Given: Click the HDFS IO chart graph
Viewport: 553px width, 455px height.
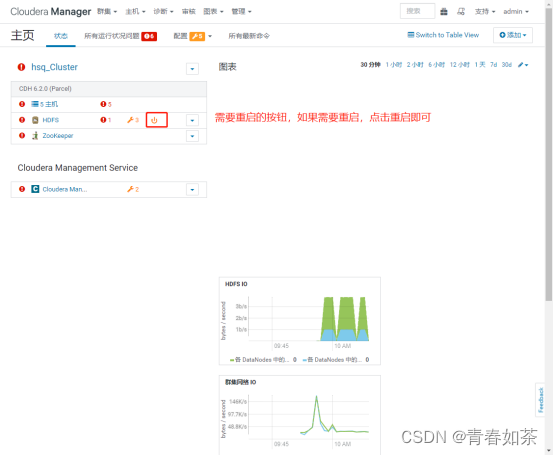Looking at the screenshot, I should 309,319.
